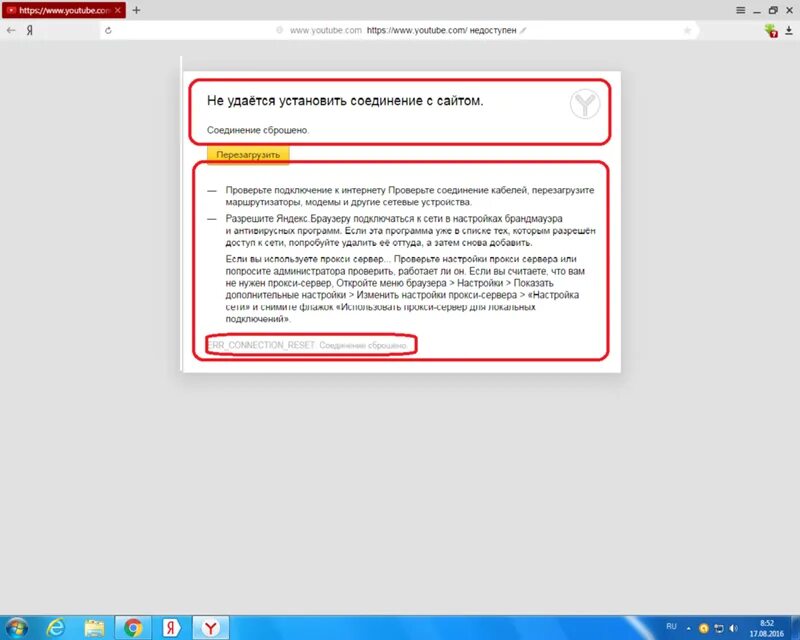Open Google Chrome from the taskbar
800x640 pixels.
133,628
